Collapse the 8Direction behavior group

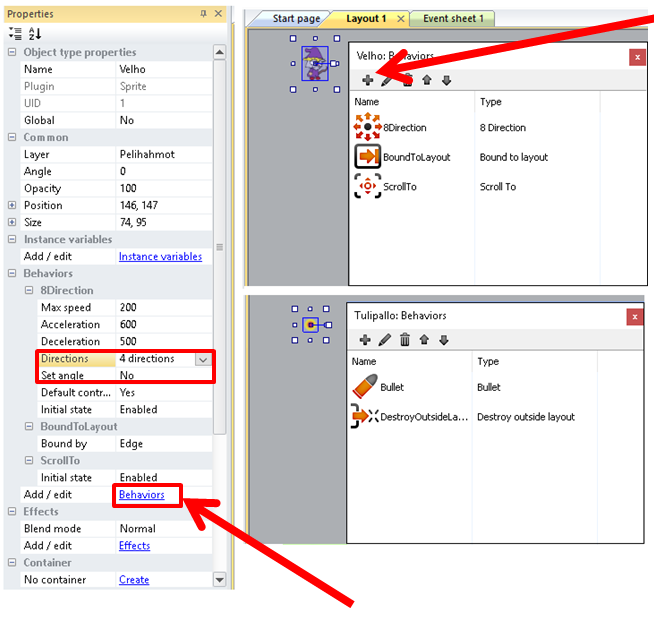click(x=29, y=290)
